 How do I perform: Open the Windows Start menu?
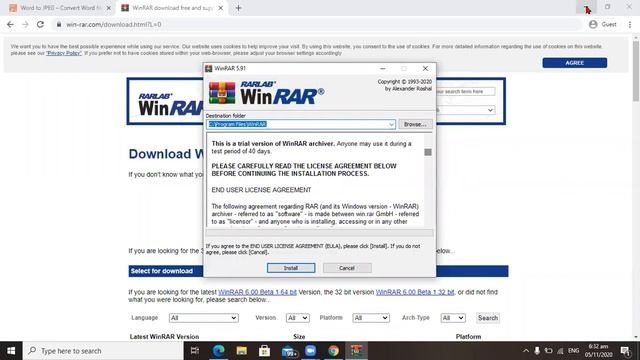(x=11, y=351)
